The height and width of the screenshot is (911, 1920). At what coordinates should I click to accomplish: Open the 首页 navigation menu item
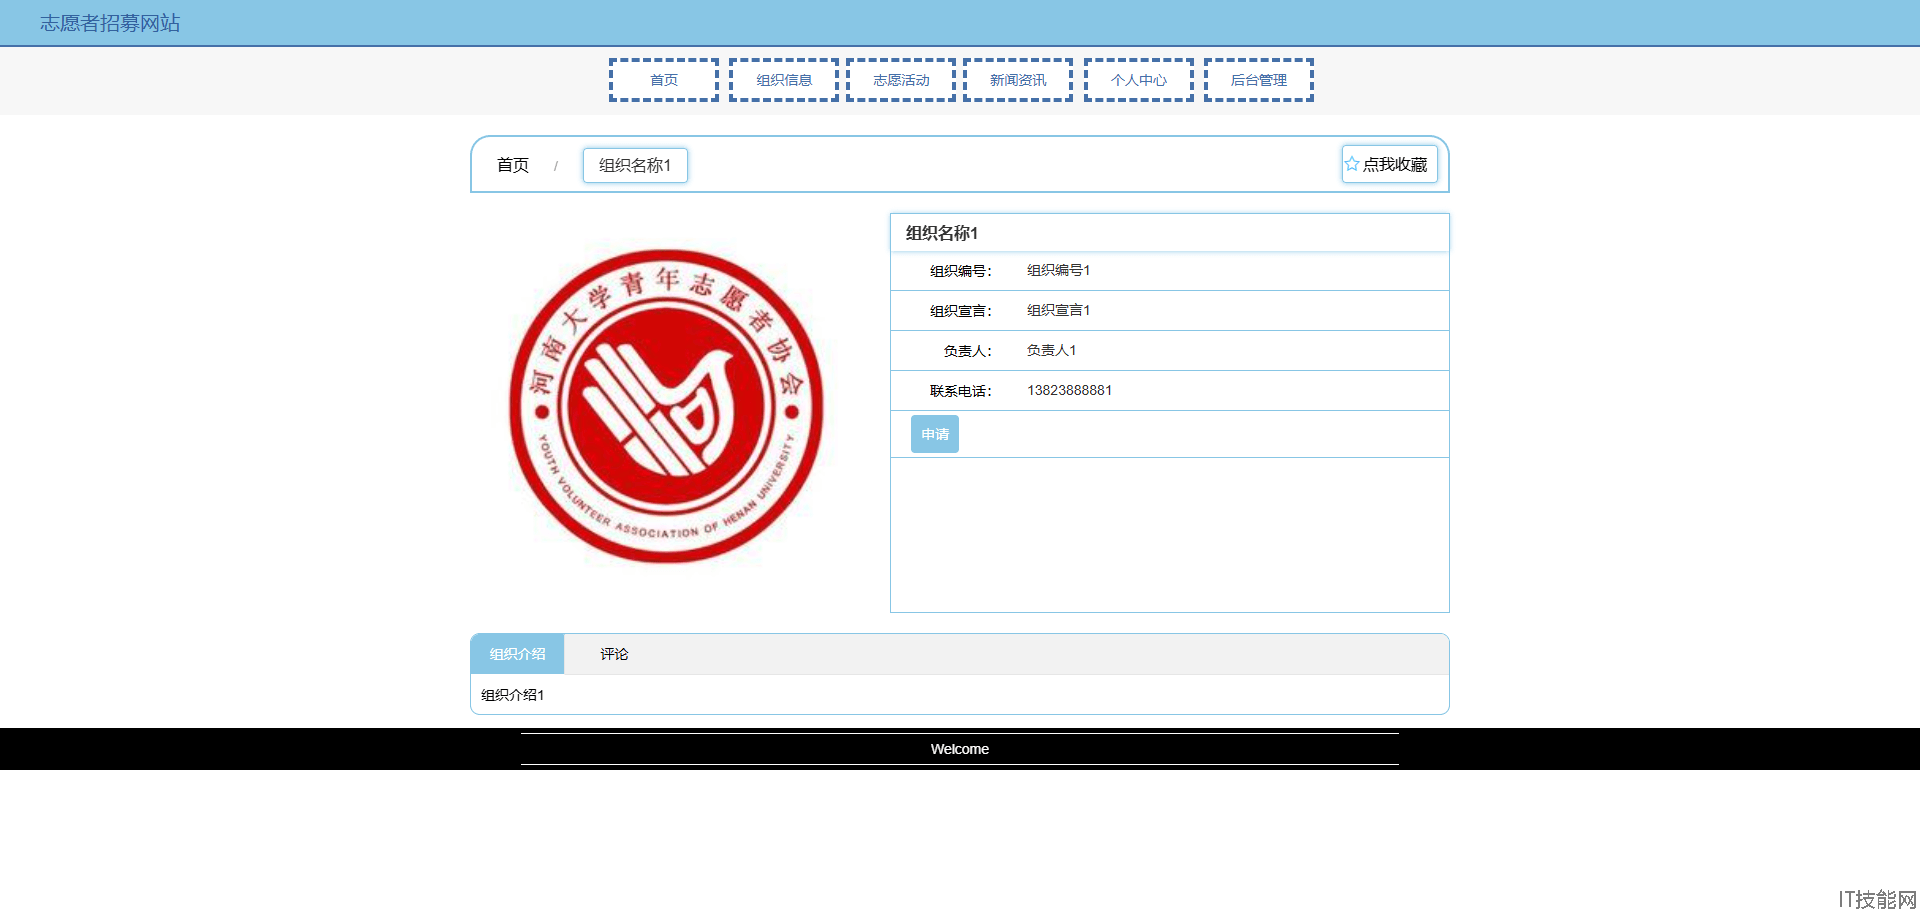click(664, 80)
